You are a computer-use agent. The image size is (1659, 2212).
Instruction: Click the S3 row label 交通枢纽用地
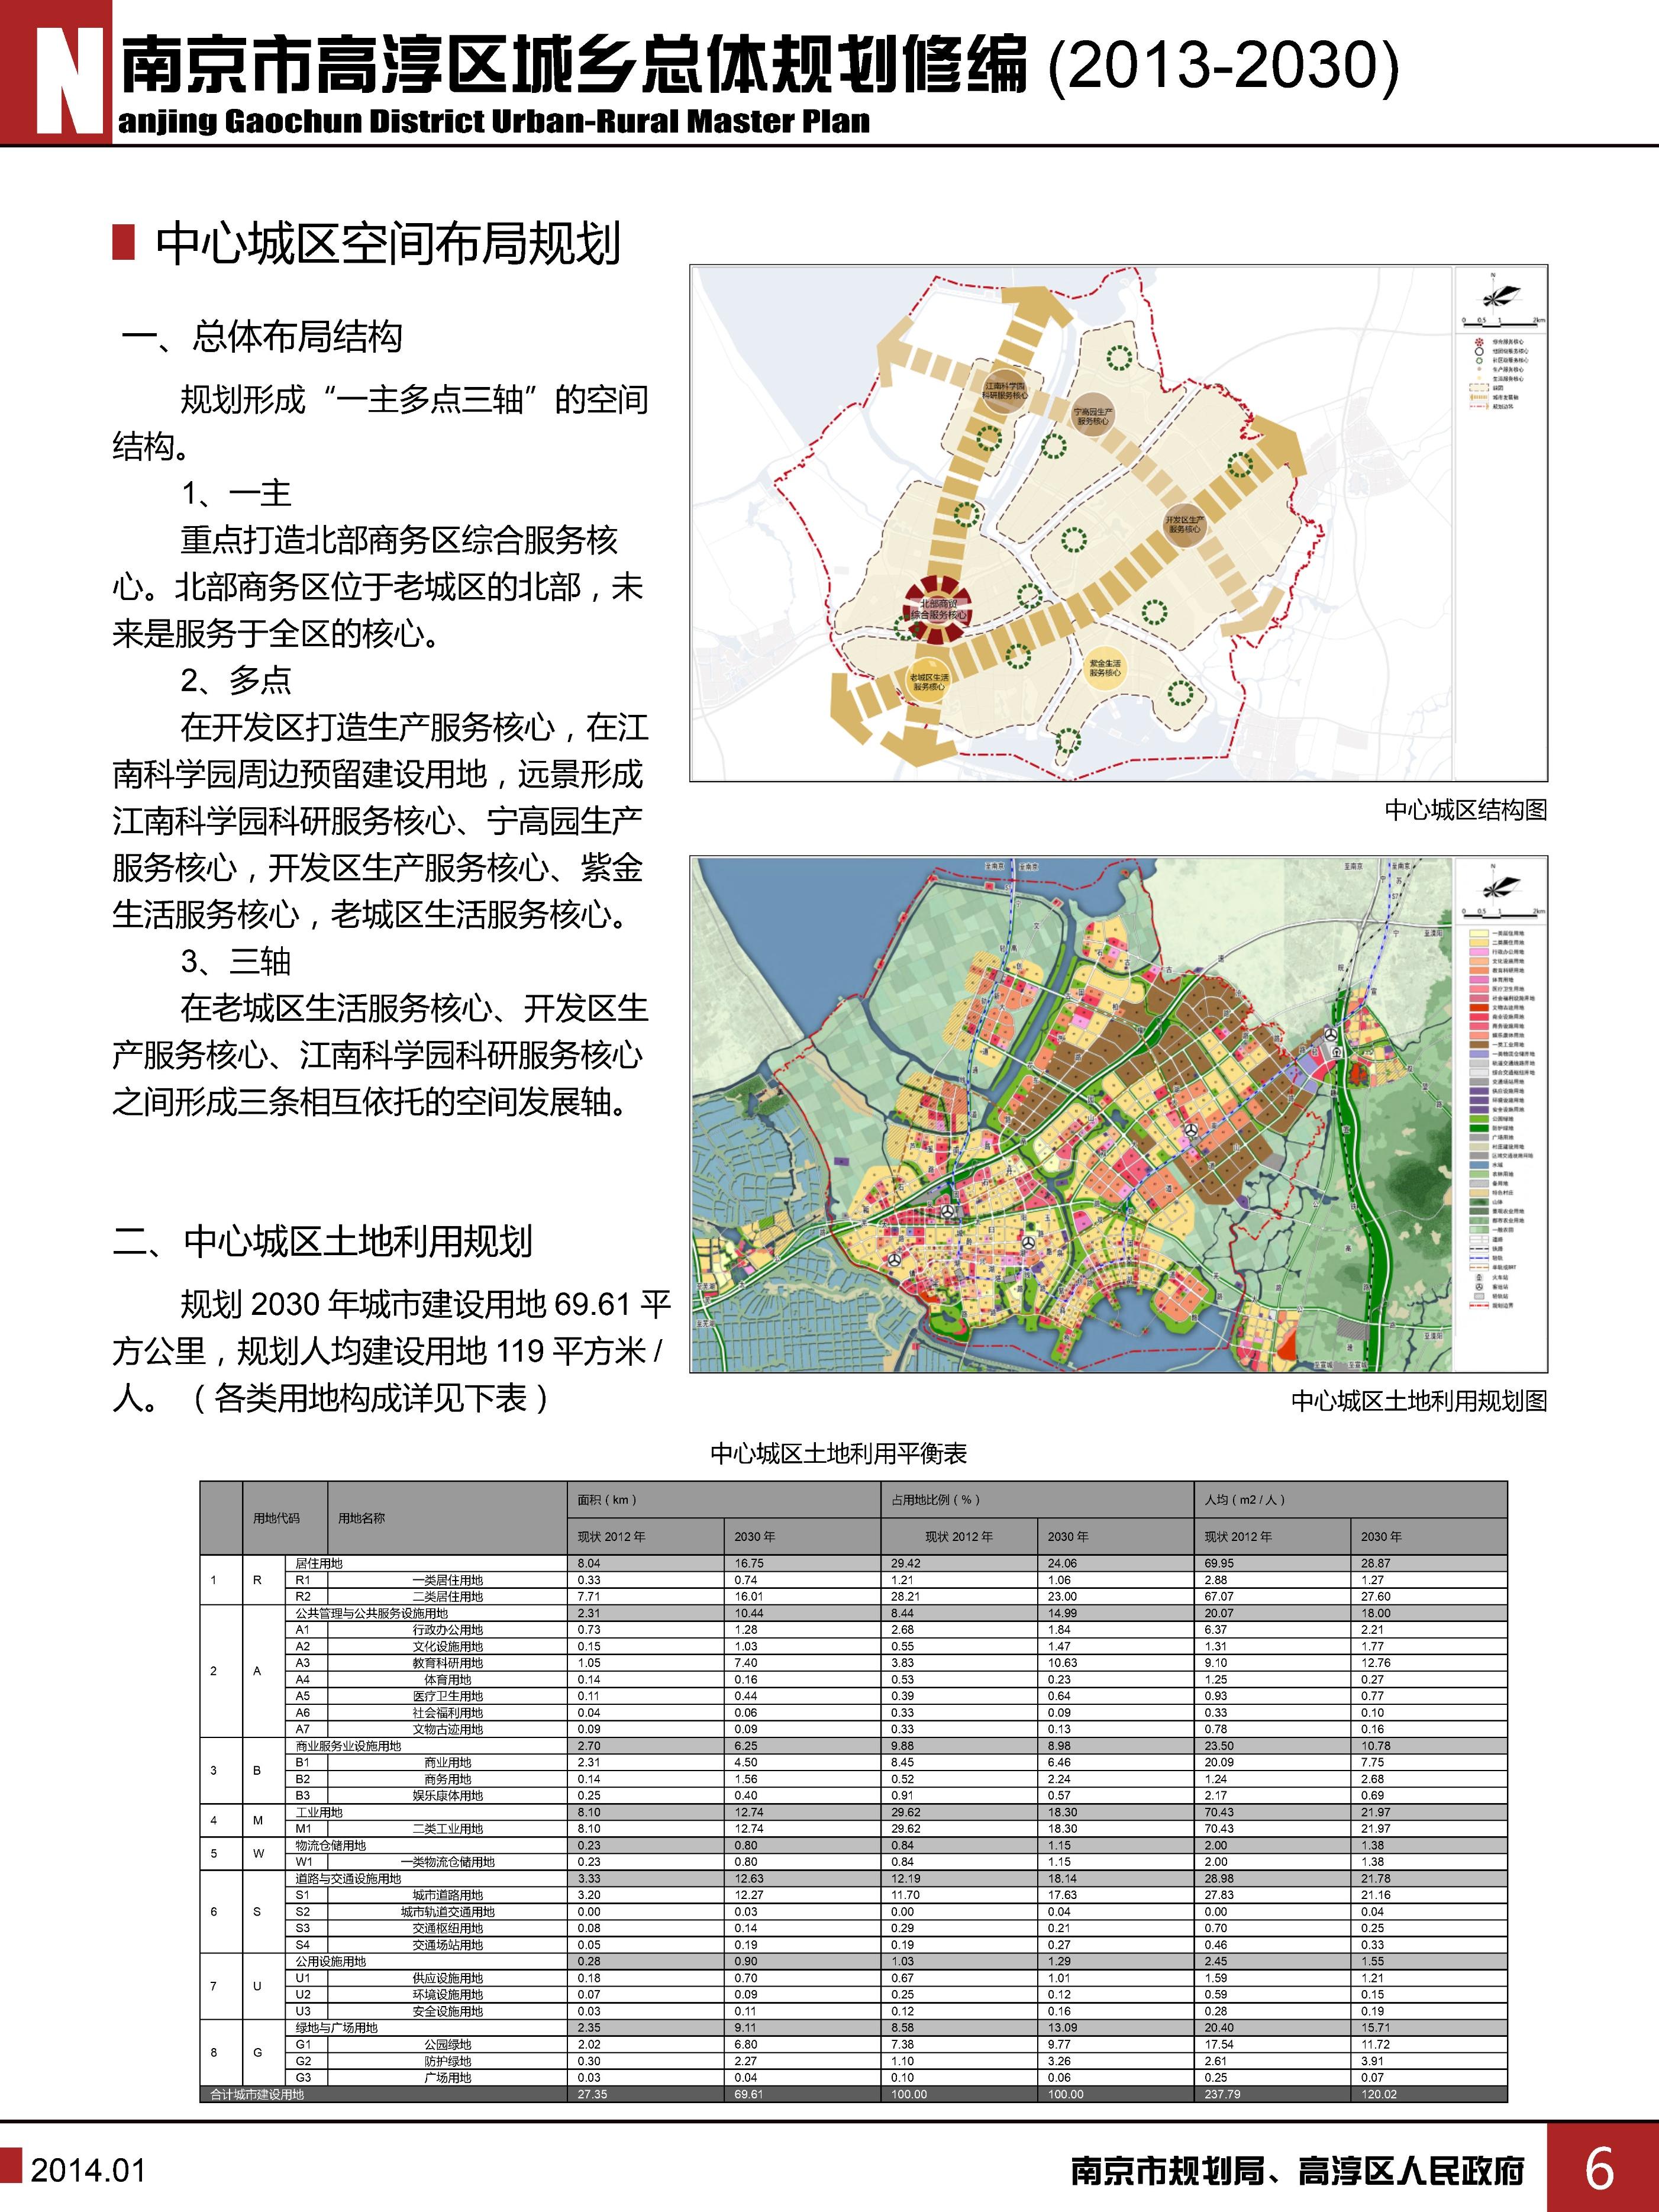447,1928
